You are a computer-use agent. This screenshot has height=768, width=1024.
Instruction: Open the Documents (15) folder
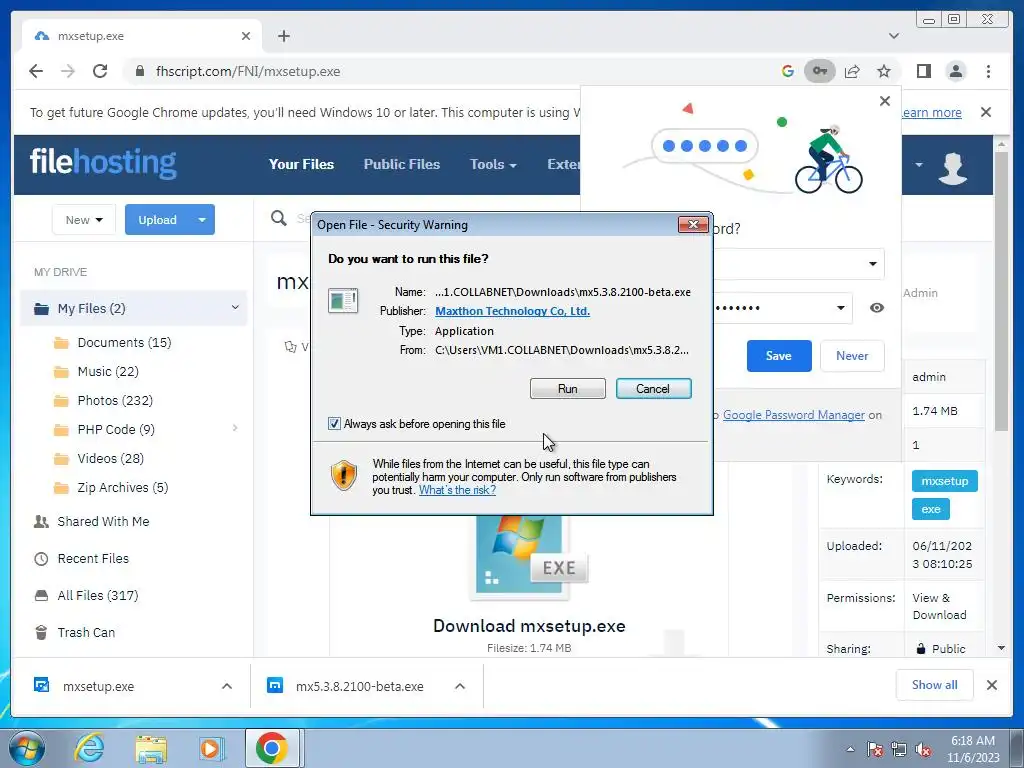[124, 342]
